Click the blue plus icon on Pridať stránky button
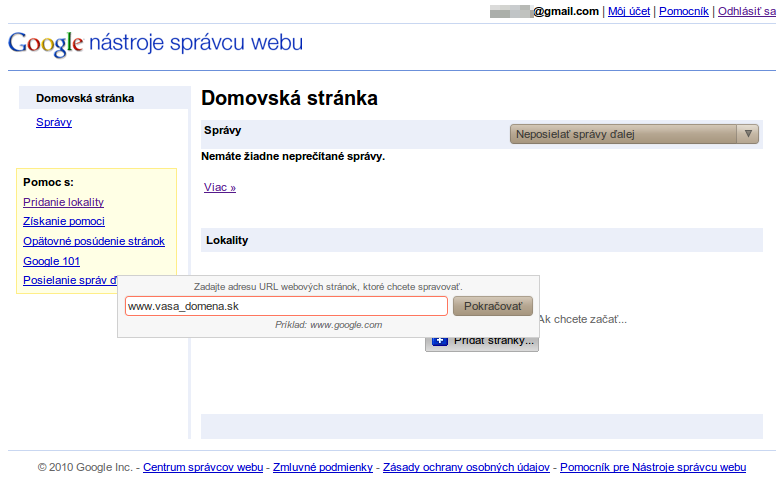 point(440,342)
